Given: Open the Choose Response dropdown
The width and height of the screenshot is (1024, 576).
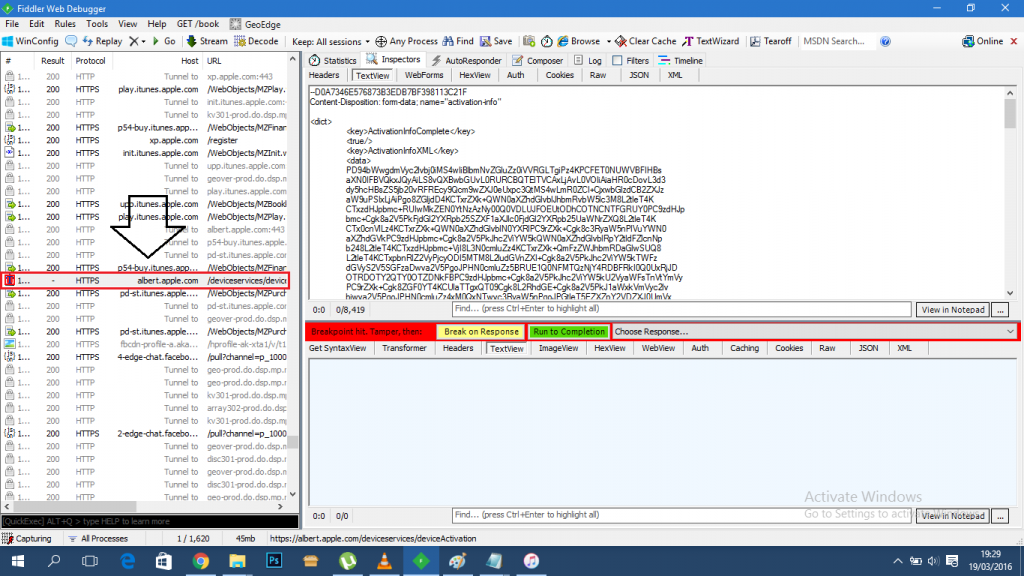Looking at the screenshot, I should (814, 332).
